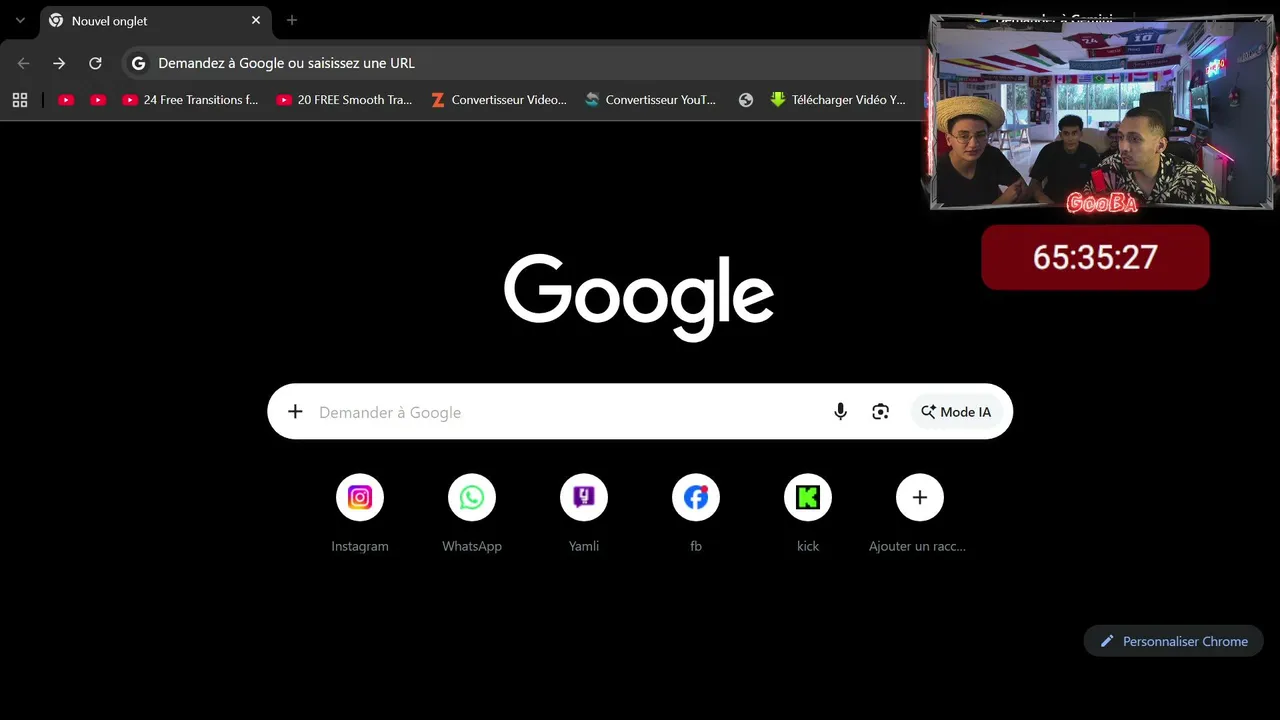Open the globe icon bookmark

click(746, 100)
